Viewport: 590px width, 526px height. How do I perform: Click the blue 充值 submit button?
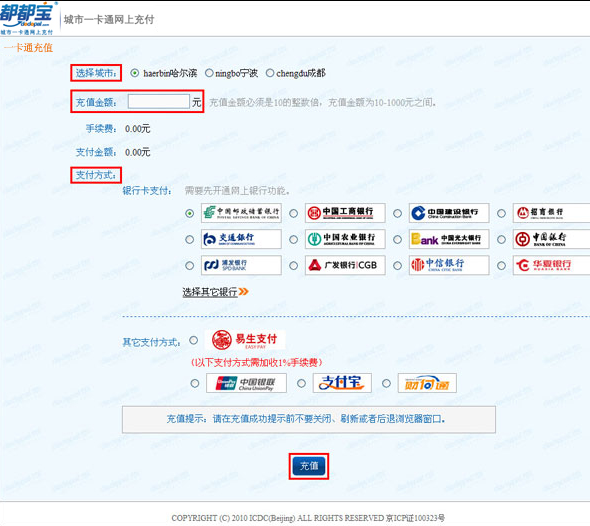coord(309,466)
